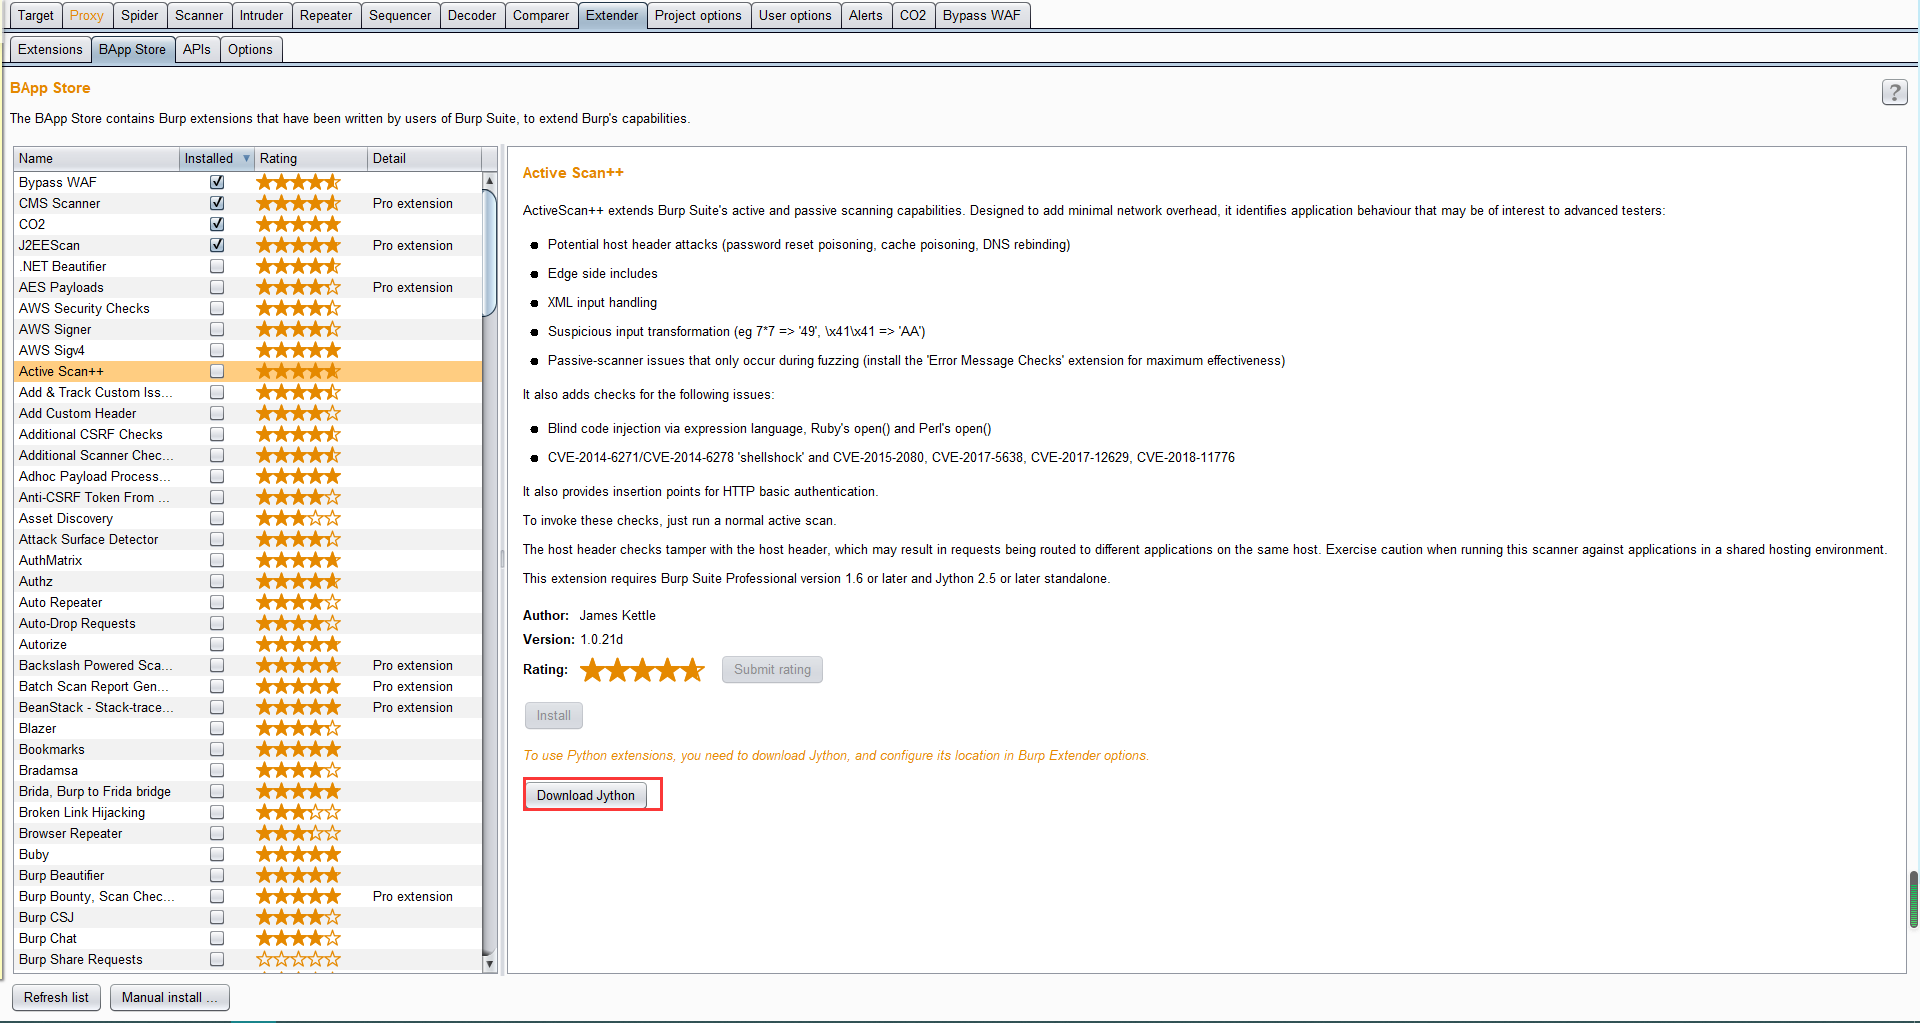This screenshot has width=1920, height=1023.
Task: Select the Burp Bounty, Scan Check row
Action: pyautogui.click(x=248, y=896)
